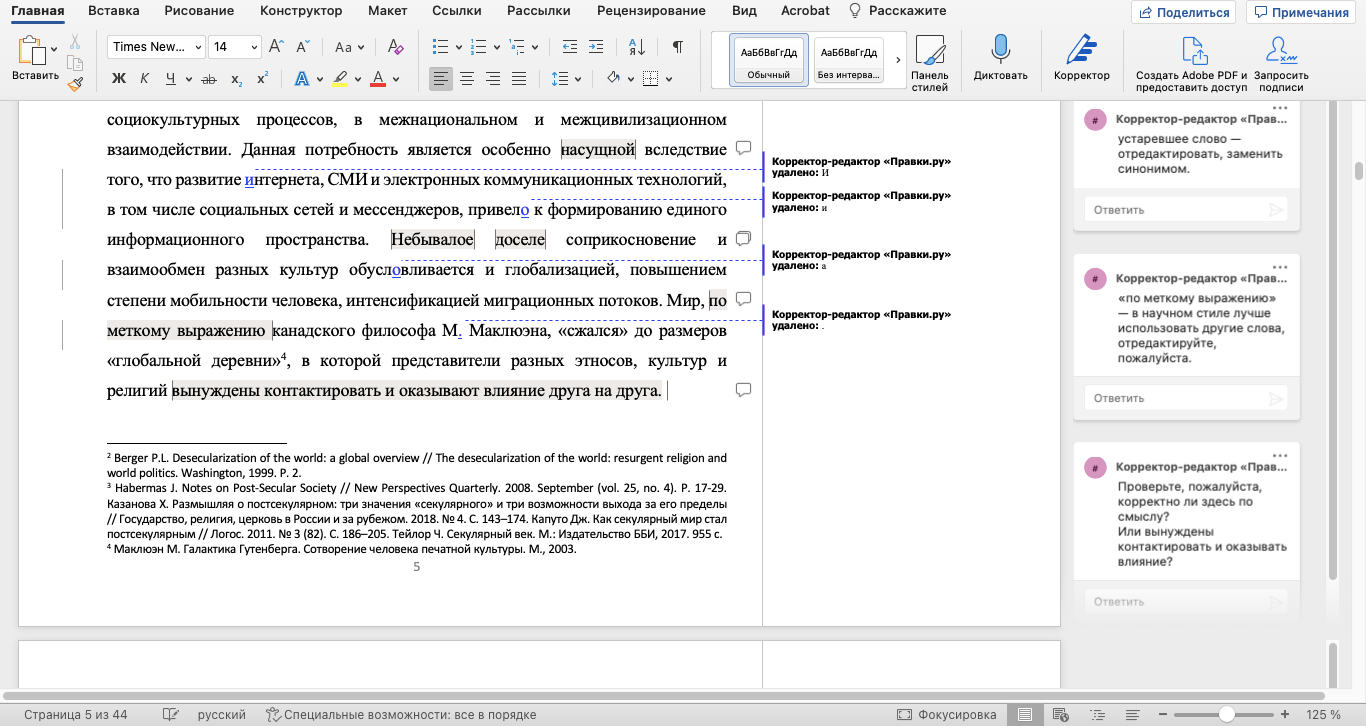
Task: Toggle left text alignment
Action: tap(441, 78)
